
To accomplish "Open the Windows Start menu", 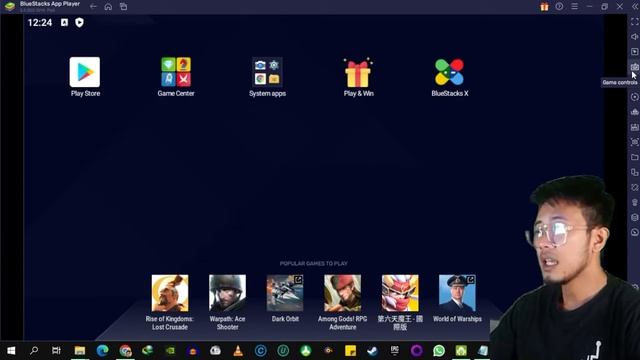I will click(11, 351).
